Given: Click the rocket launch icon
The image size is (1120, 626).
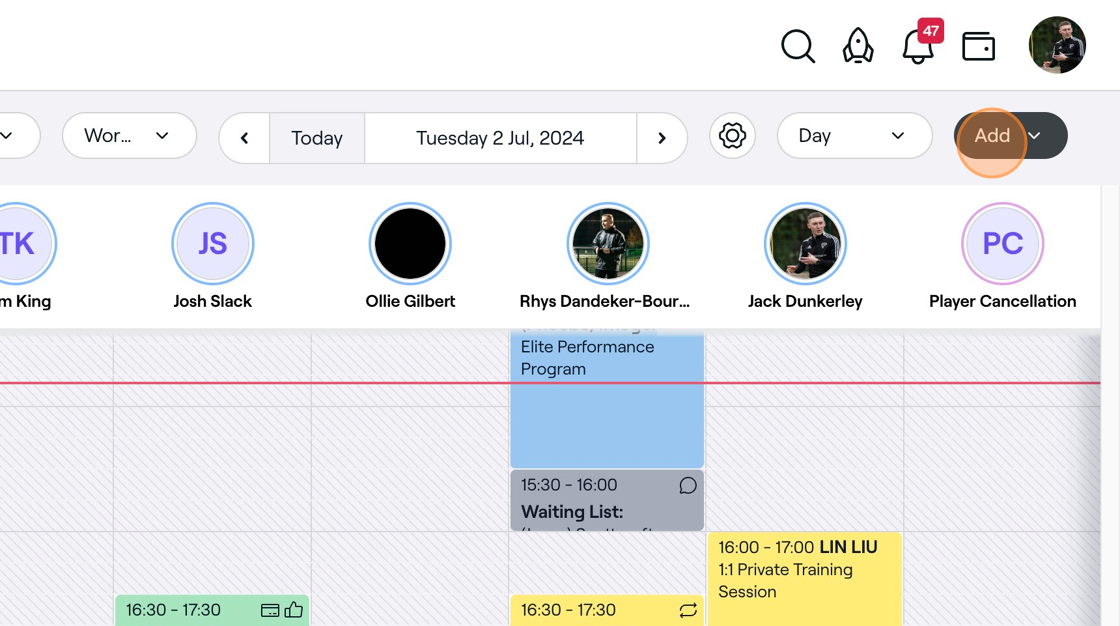Looking at the screenshot, I should pos(858,46).
